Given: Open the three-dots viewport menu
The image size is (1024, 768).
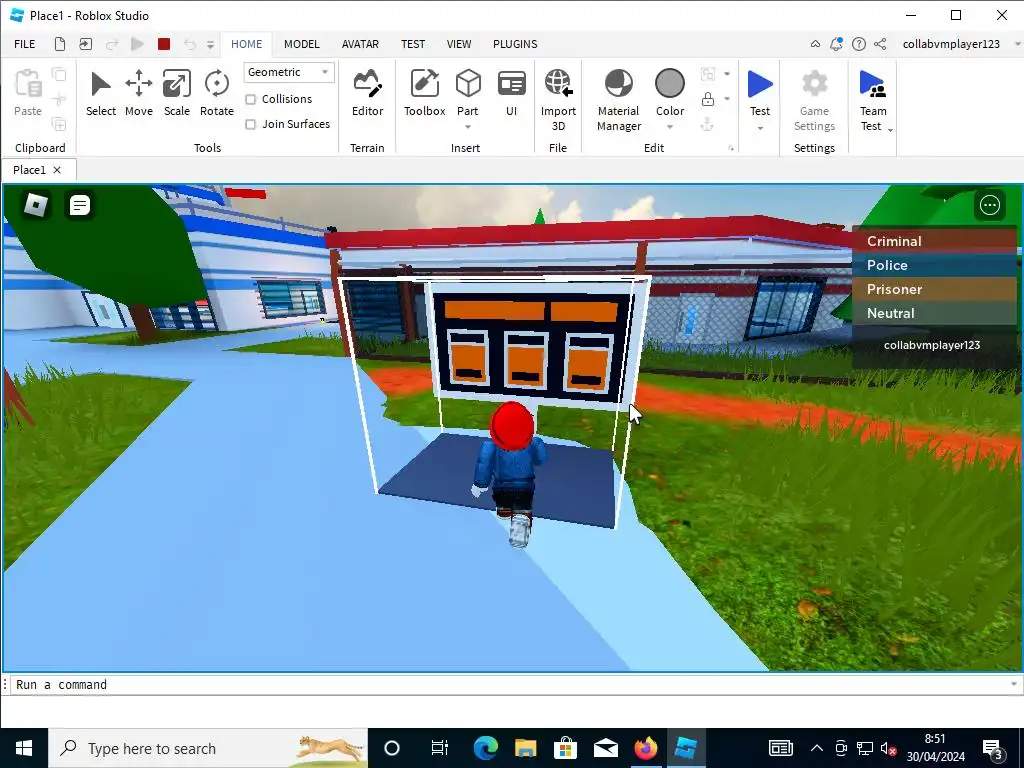Looking at the screenshot, I should (989, 205).
